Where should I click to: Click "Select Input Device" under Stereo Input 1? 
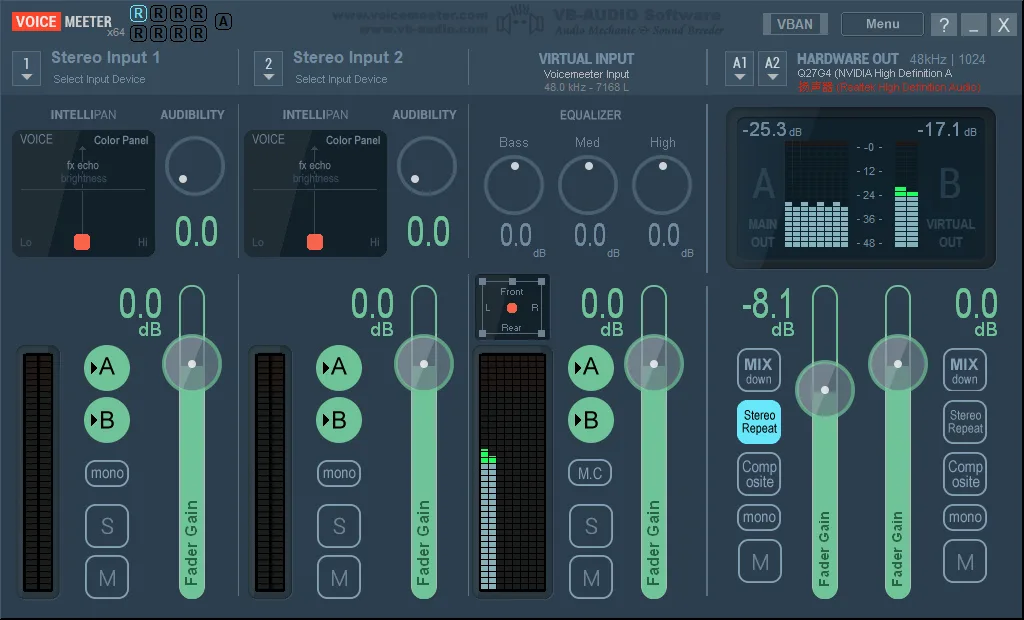pos(99,79)
